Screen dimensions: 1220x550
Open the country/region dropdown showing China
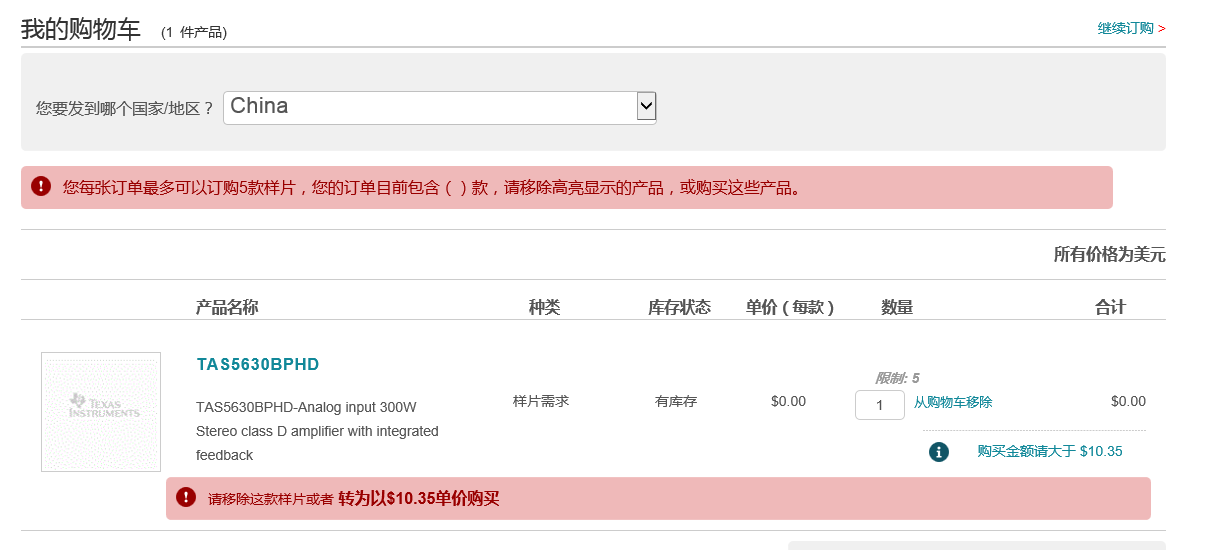pos(440,107)
